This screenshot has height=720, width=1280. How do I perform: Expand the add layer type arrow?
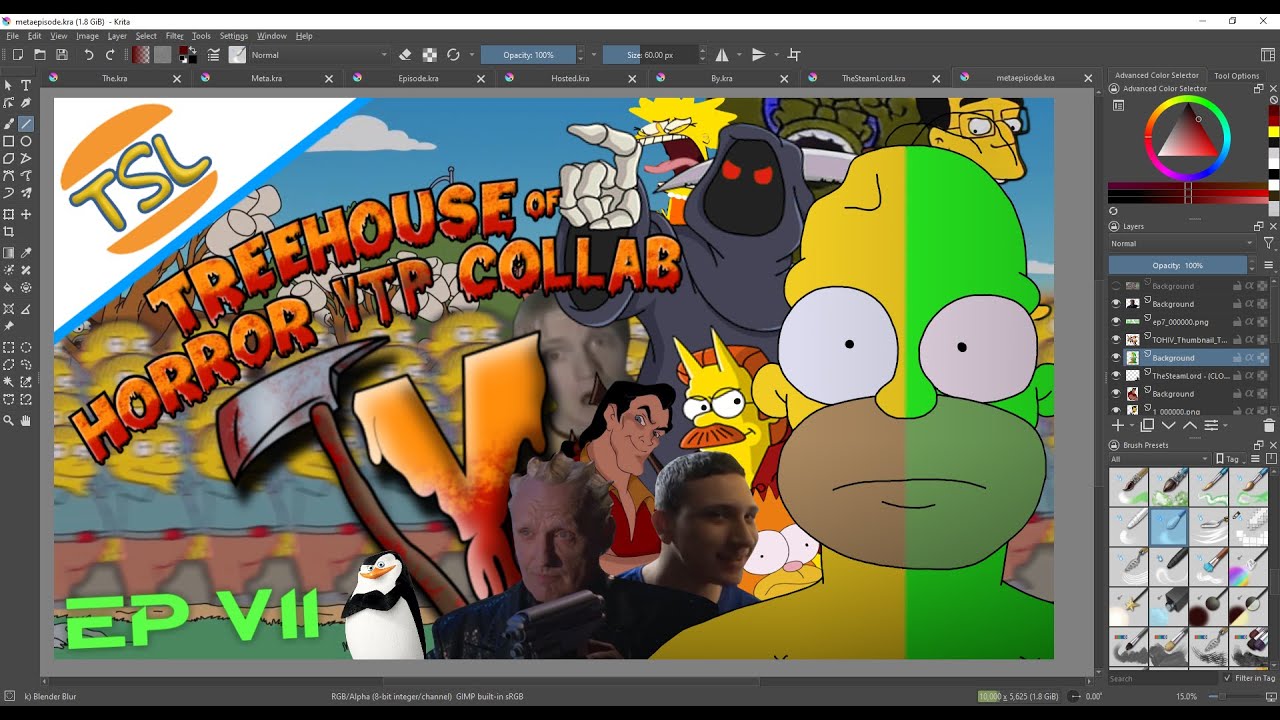[x=1131, y=427]
